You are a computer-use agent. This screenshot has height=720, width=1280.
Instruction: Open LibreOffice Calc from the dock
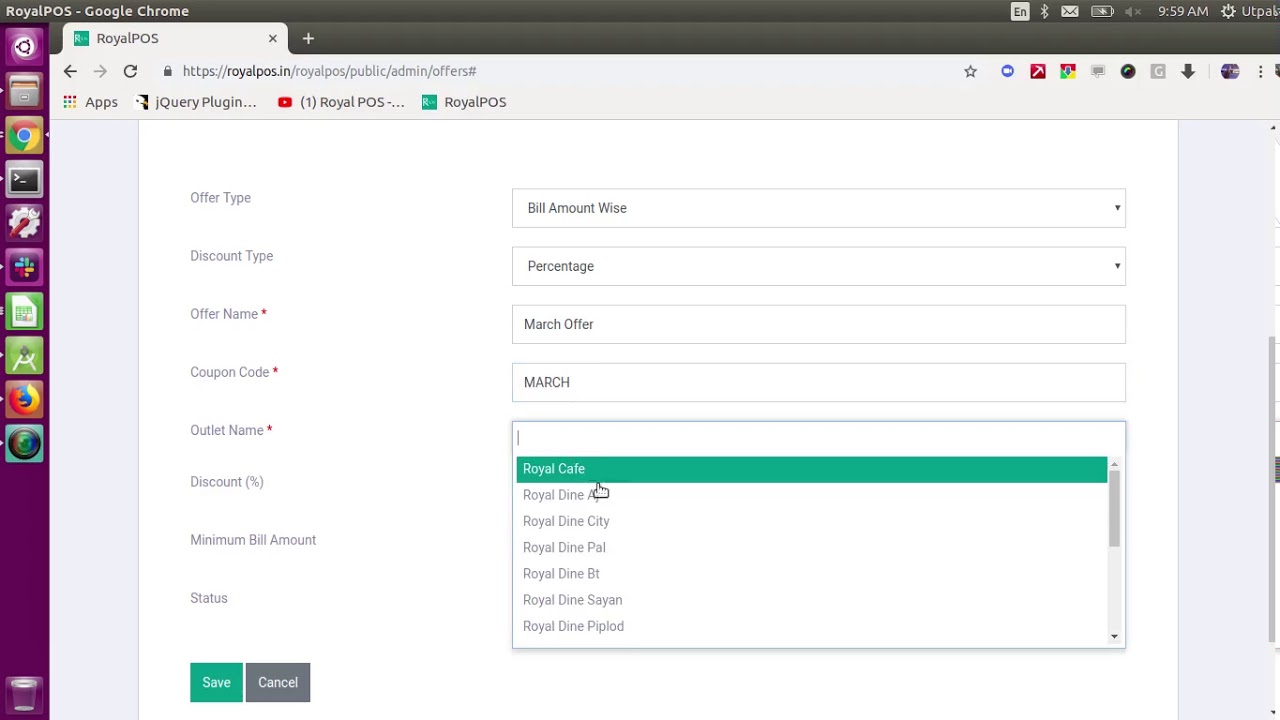coord(24,311)
